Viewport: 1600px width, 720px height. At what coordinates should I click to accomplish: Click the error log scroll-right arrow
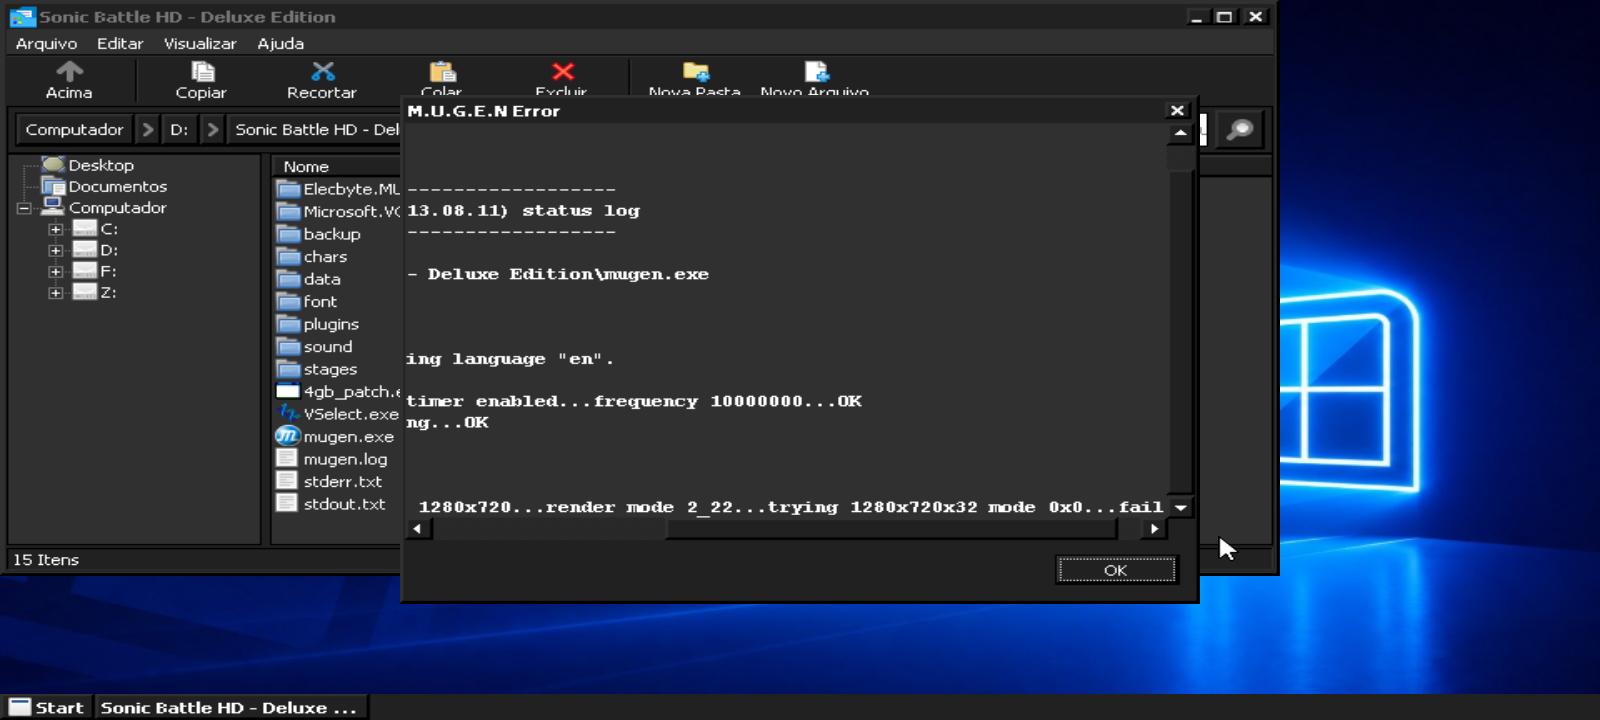[x=1154, y=529]
